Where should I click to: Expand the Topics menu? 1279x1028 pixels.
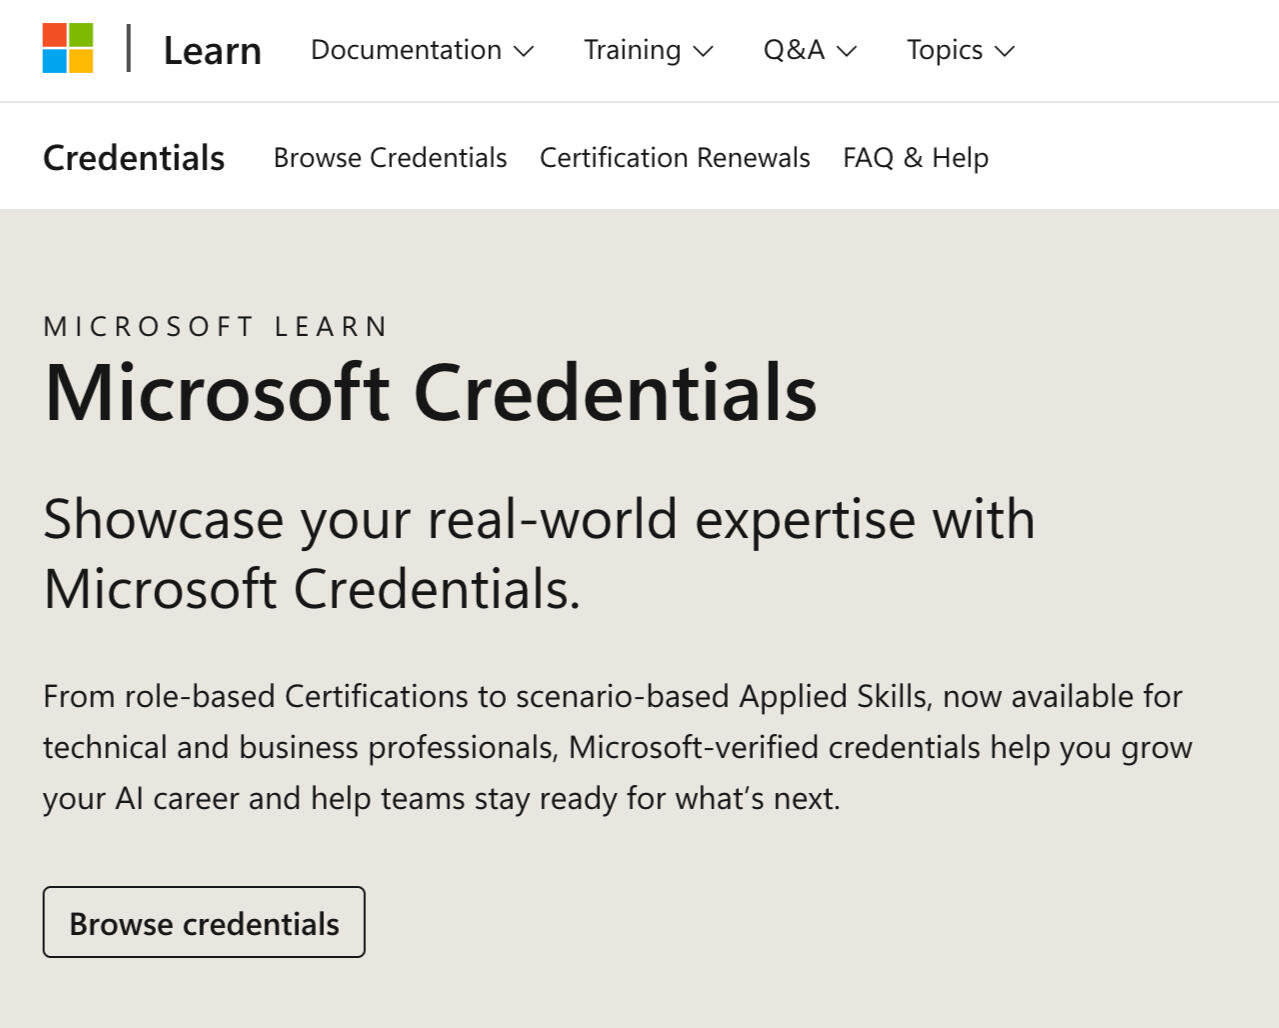tap(944, 49)
